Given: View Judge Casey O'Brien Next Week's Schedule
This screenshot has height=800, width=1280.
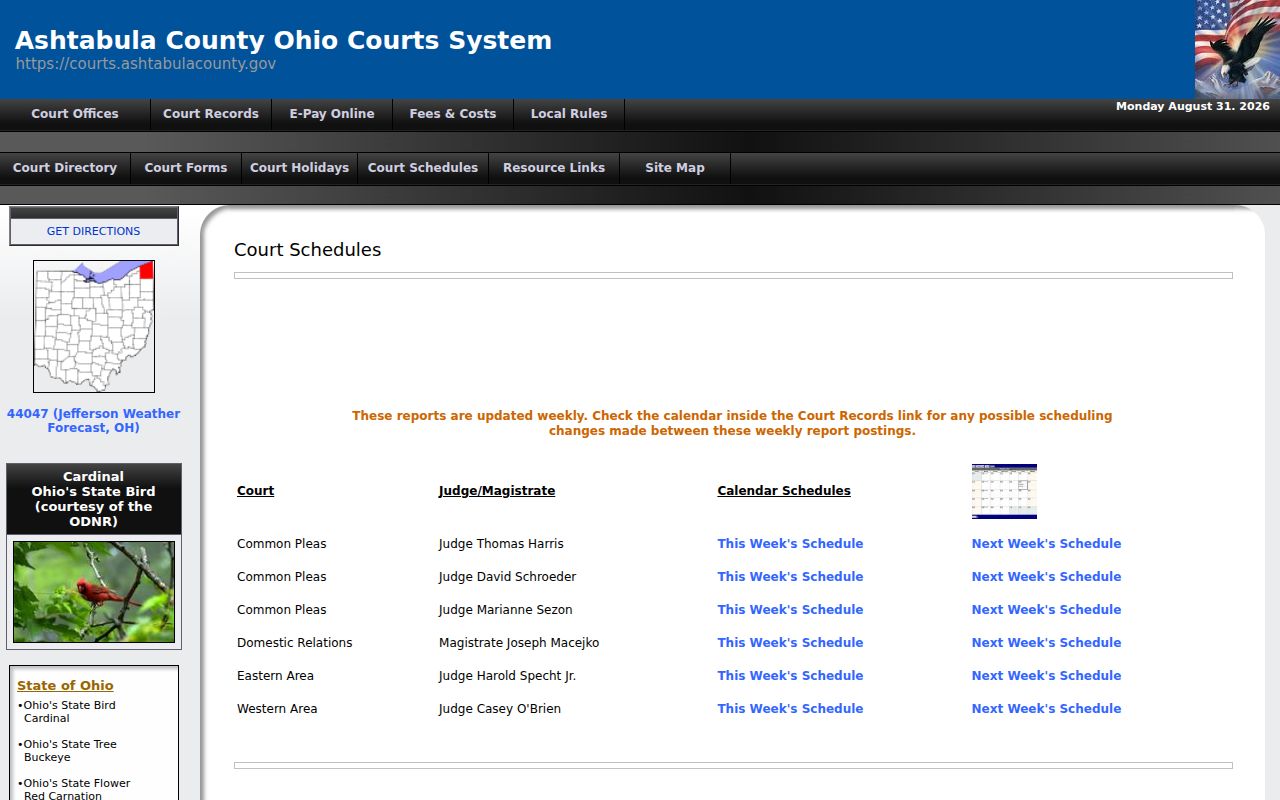Looking at the screenshot, I should tap(1046, 709).
